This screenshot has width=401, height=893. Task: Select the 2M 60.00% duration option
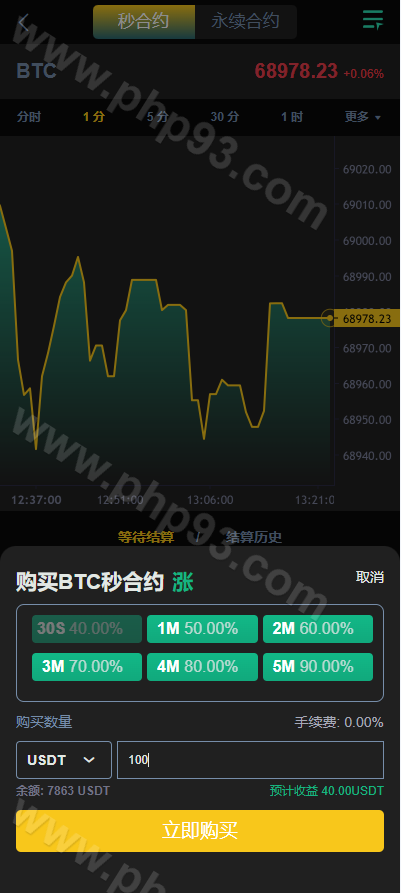click(318, 629)
